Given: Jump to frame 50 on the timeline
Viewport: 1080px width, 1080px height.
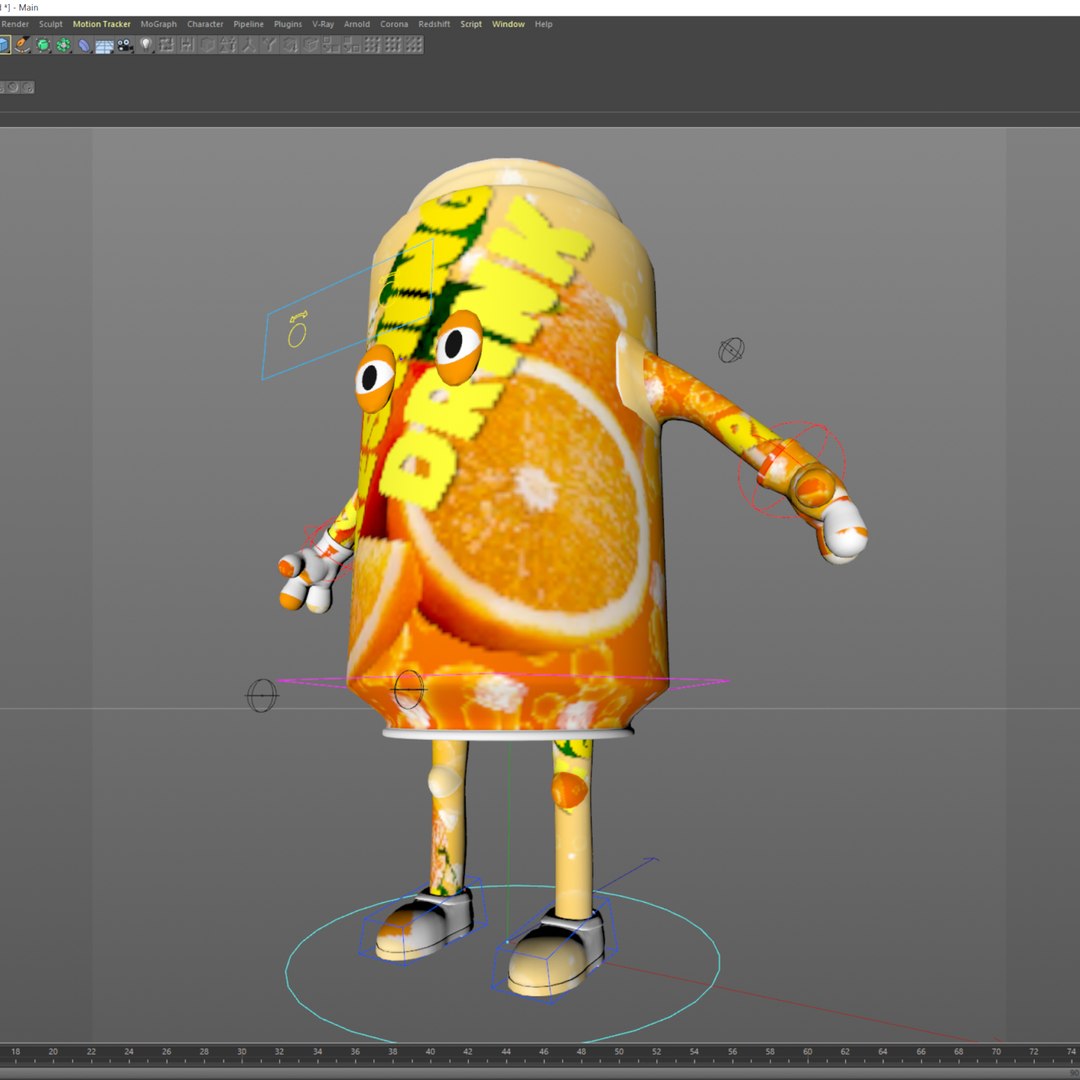Looking at the screenshot, I should click(x=619, y=1052).
